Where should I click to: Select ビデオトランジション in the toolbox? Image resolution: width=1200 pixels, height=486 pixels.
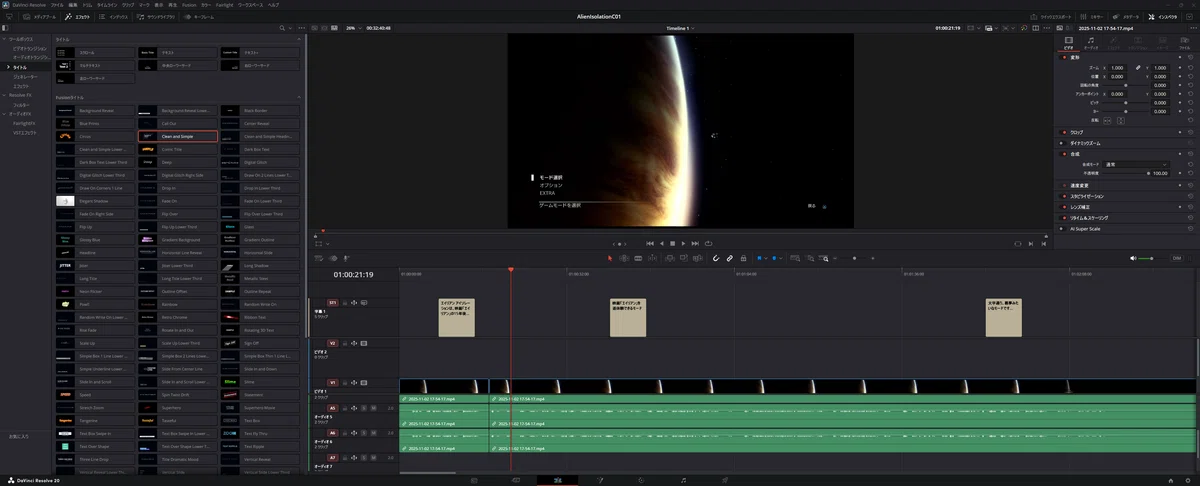click(29, 48)
